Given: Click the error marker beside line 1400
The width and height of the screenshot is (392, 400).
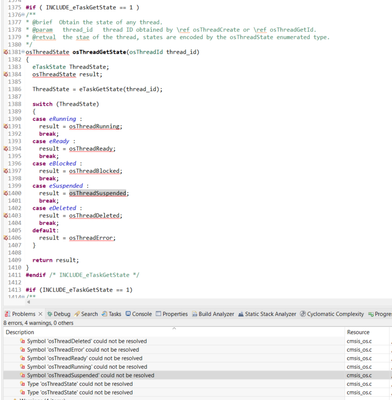Looking at the screenshot, I should tap(5, 193).
